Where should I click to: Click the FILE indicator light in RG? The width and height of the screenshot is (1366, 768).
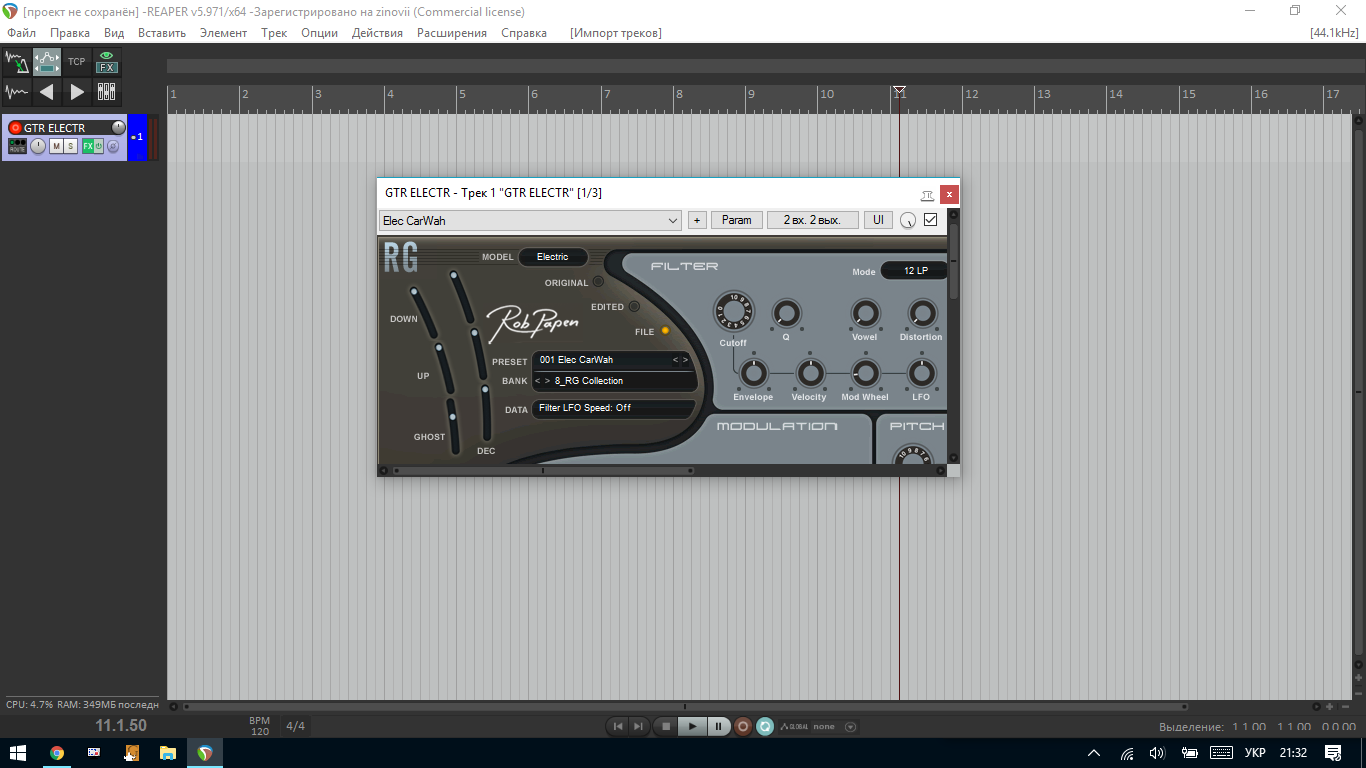pos(665,331)
